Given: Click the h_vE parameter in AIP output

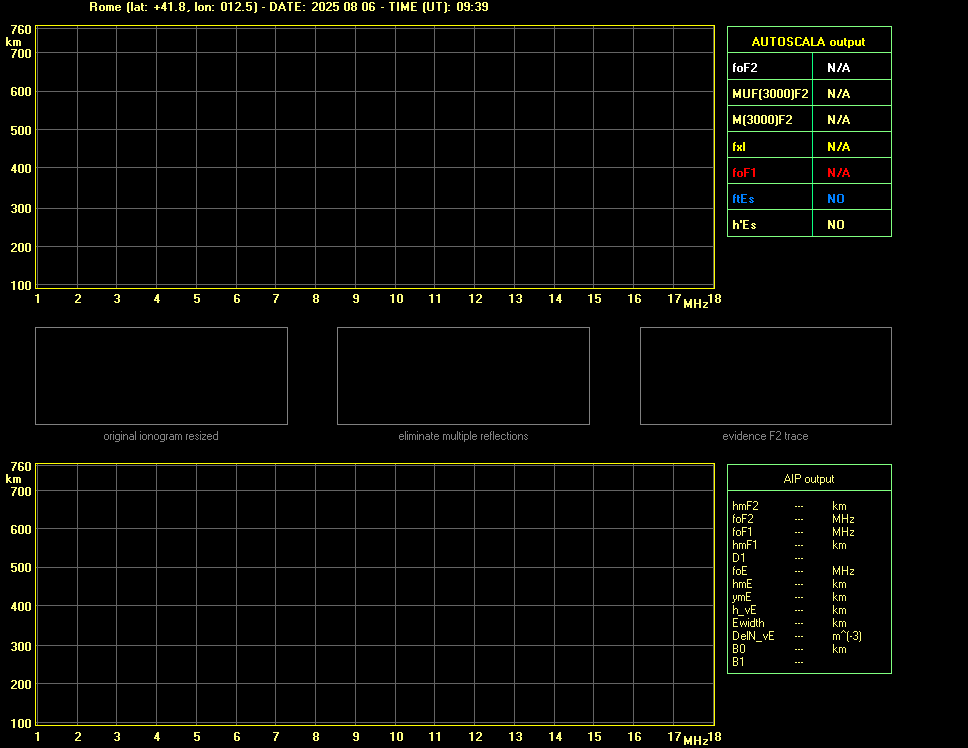Looking at the screenshot, I should point(744,610).
